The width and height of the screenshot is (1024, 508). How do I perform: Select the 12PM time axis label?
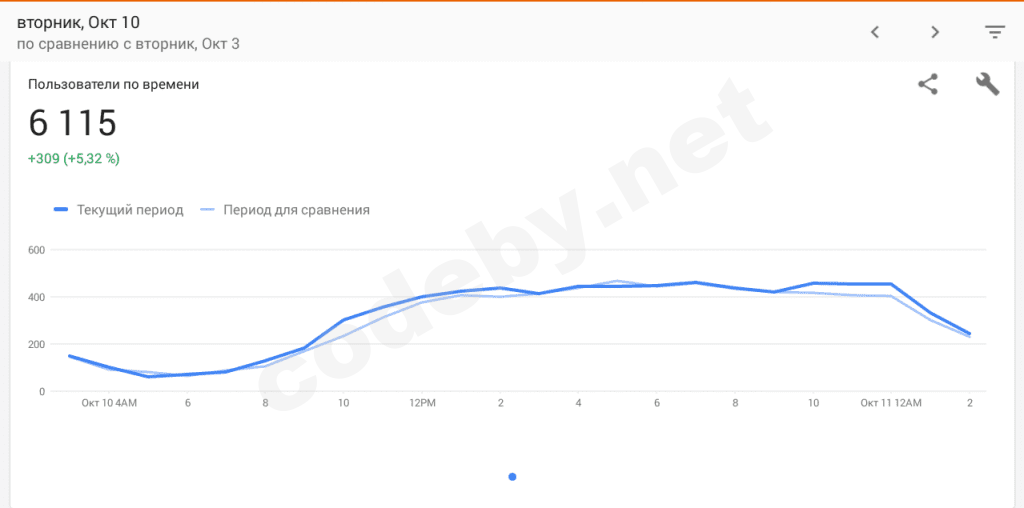[x=423, y=403]
